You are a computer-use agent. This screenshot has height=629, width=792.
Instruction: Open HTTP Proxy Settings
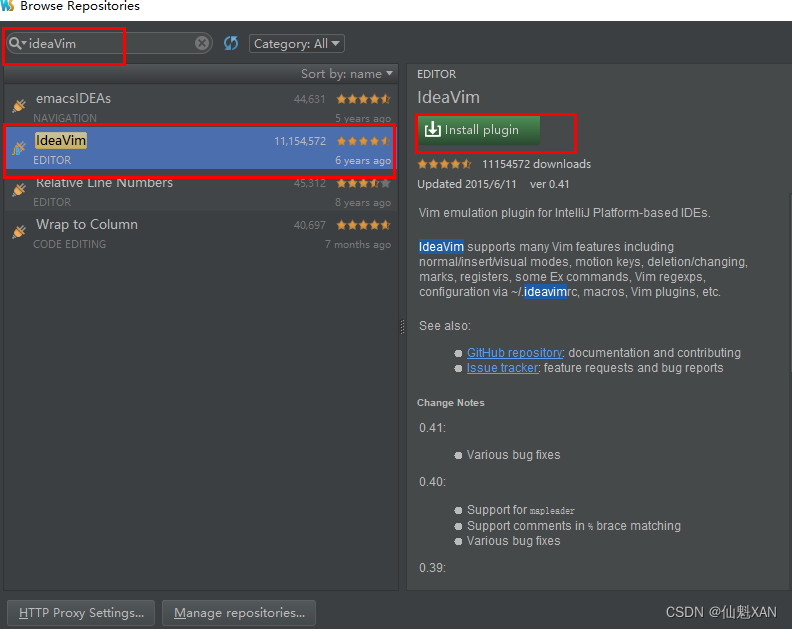pyautogui.click(x=81, y=613)
